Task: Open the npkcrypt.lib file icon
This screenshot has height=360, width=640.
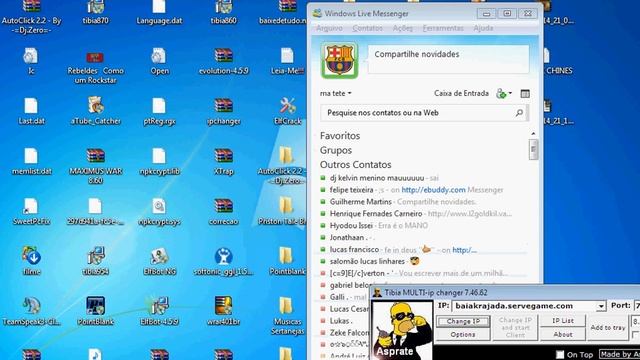Action: click(x=159, y=162)
